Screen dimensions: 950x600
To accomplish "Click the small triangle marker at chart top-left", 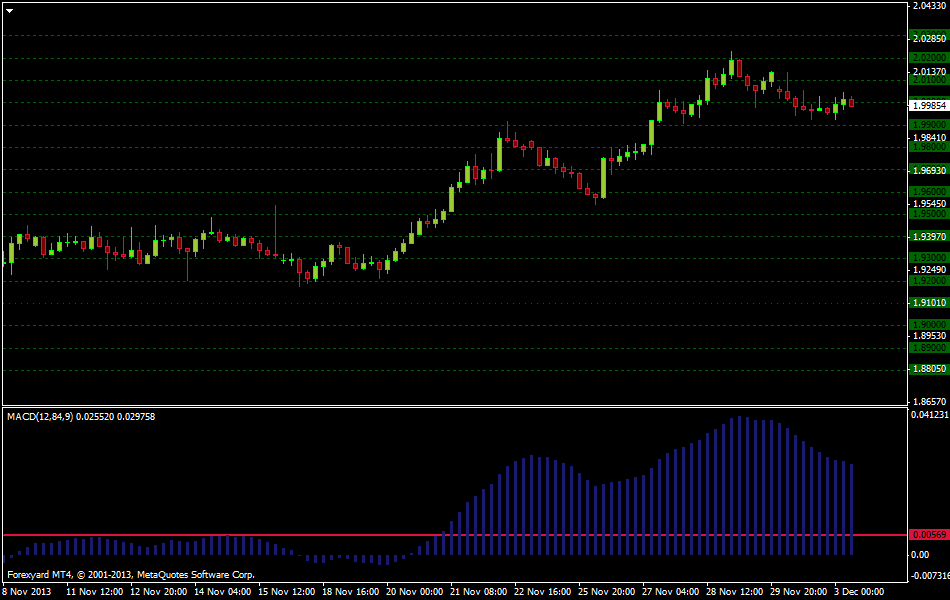I will [10, 9].
